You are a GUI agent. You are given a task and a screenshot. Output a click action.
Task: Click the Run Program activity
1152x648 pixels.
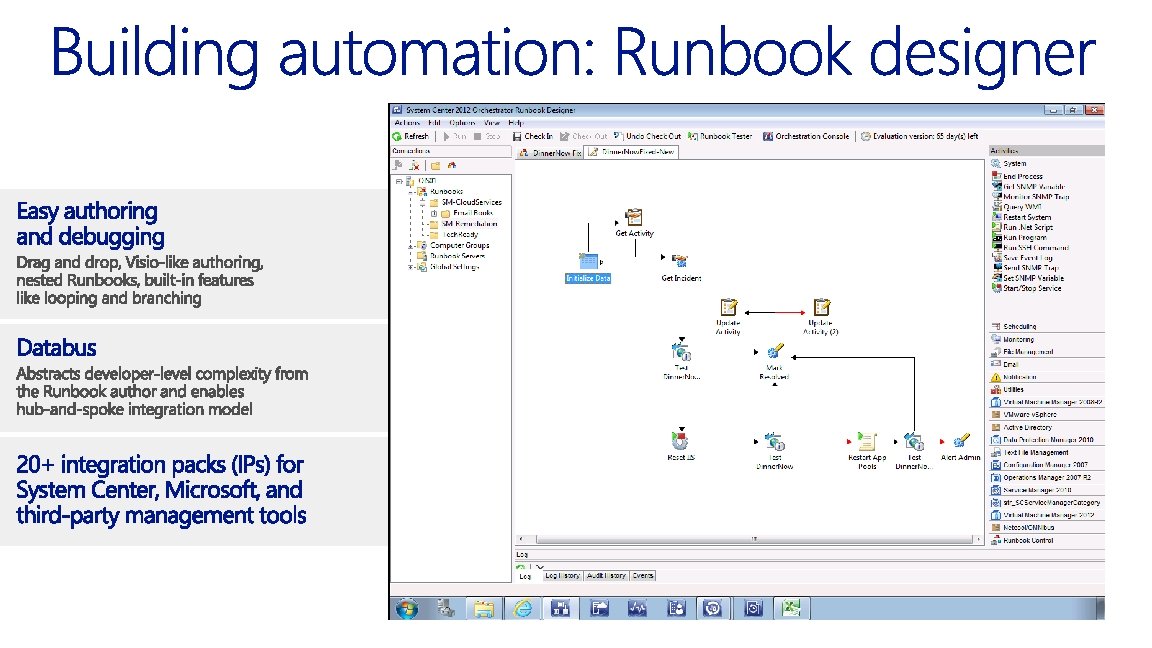1019,238
